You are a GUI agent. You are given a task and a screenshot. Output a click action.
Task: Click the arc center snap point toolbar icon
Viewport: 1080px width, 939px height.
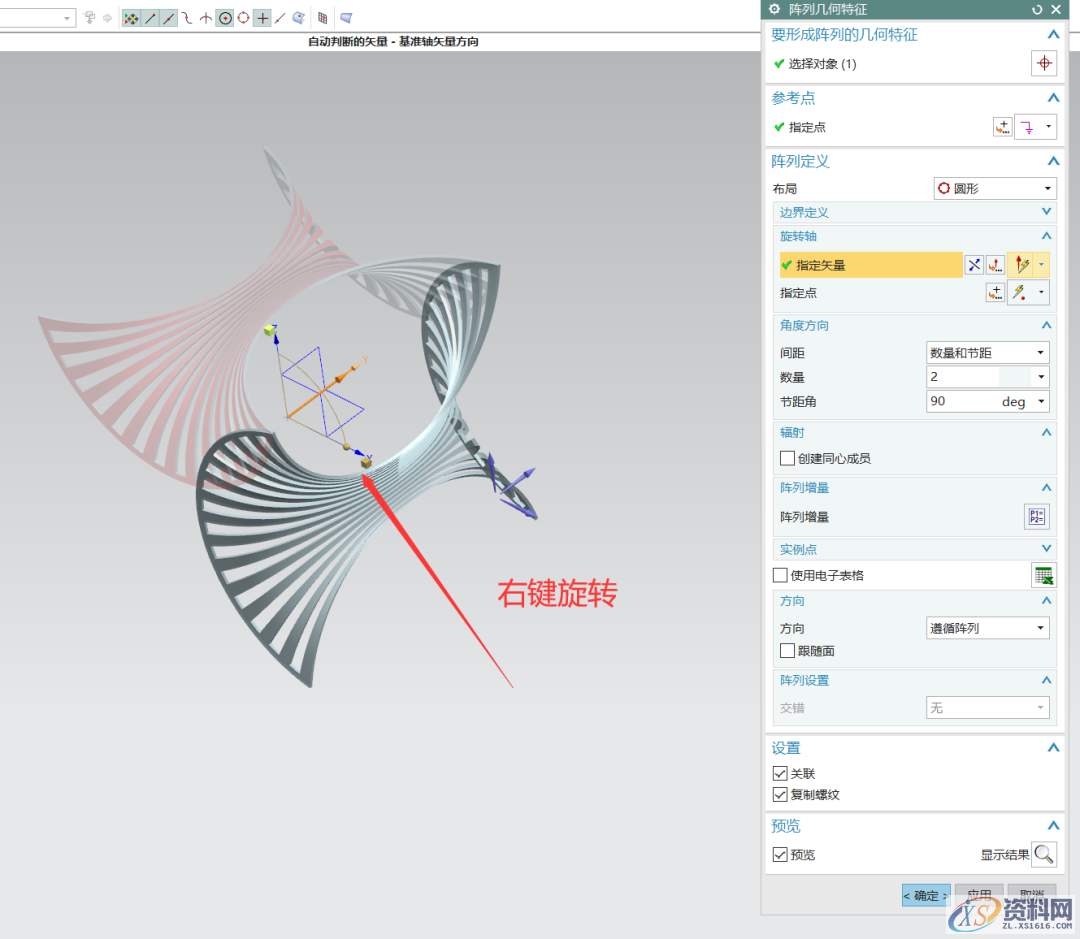225,18
